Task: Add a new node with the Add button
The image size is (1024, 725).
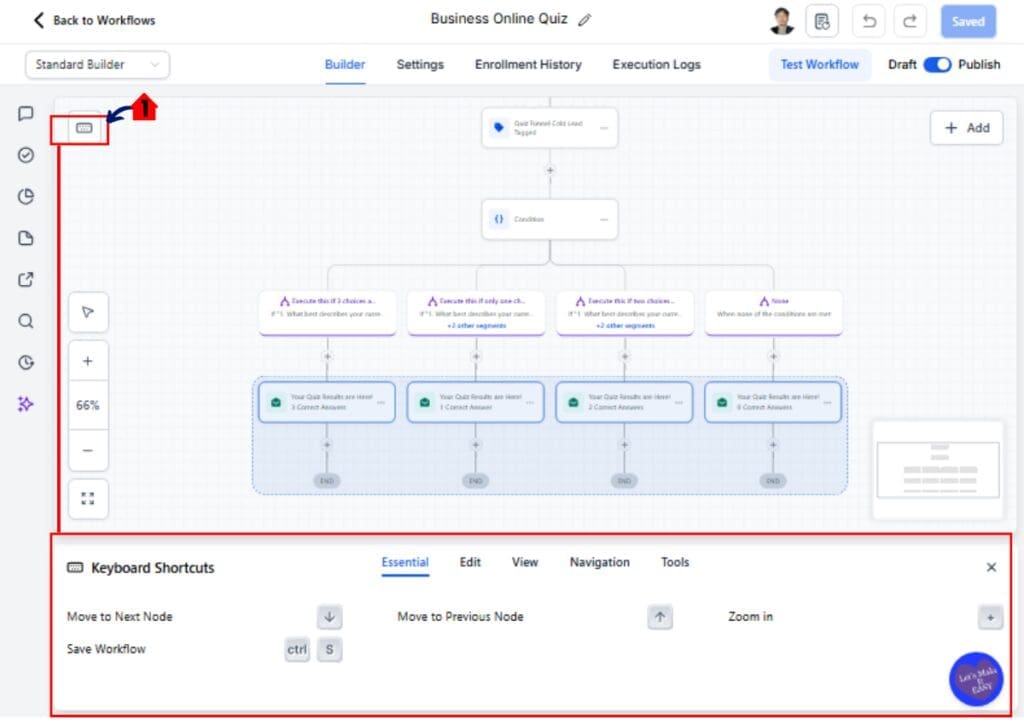Action: coord(966,128)
